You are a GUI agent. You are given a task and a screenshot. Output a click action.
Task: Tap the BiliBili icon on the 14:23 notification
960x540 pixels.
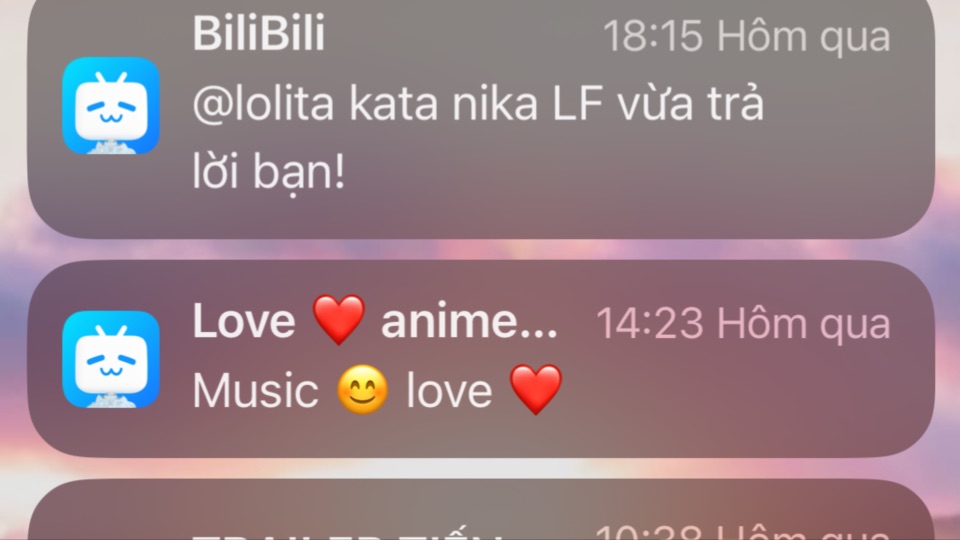point(111,359)
